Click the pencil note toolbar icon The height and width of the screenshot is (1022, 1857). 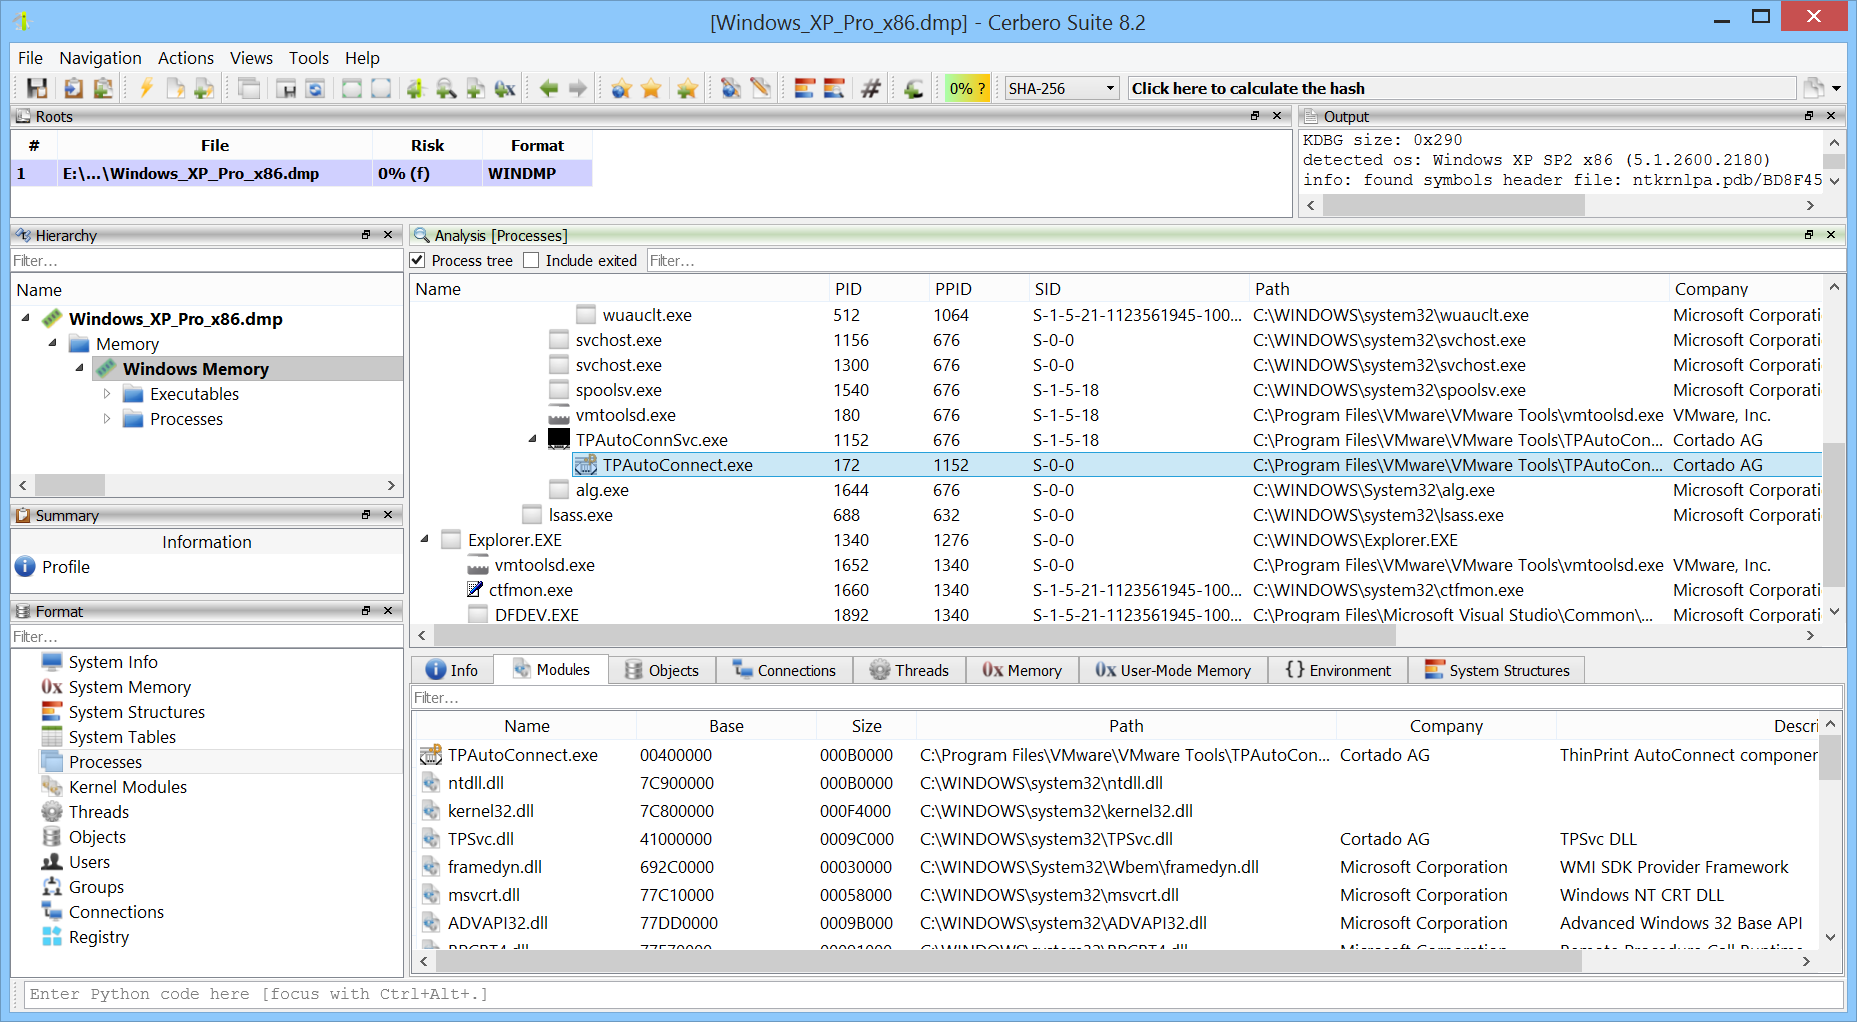(x=760, y=88)
